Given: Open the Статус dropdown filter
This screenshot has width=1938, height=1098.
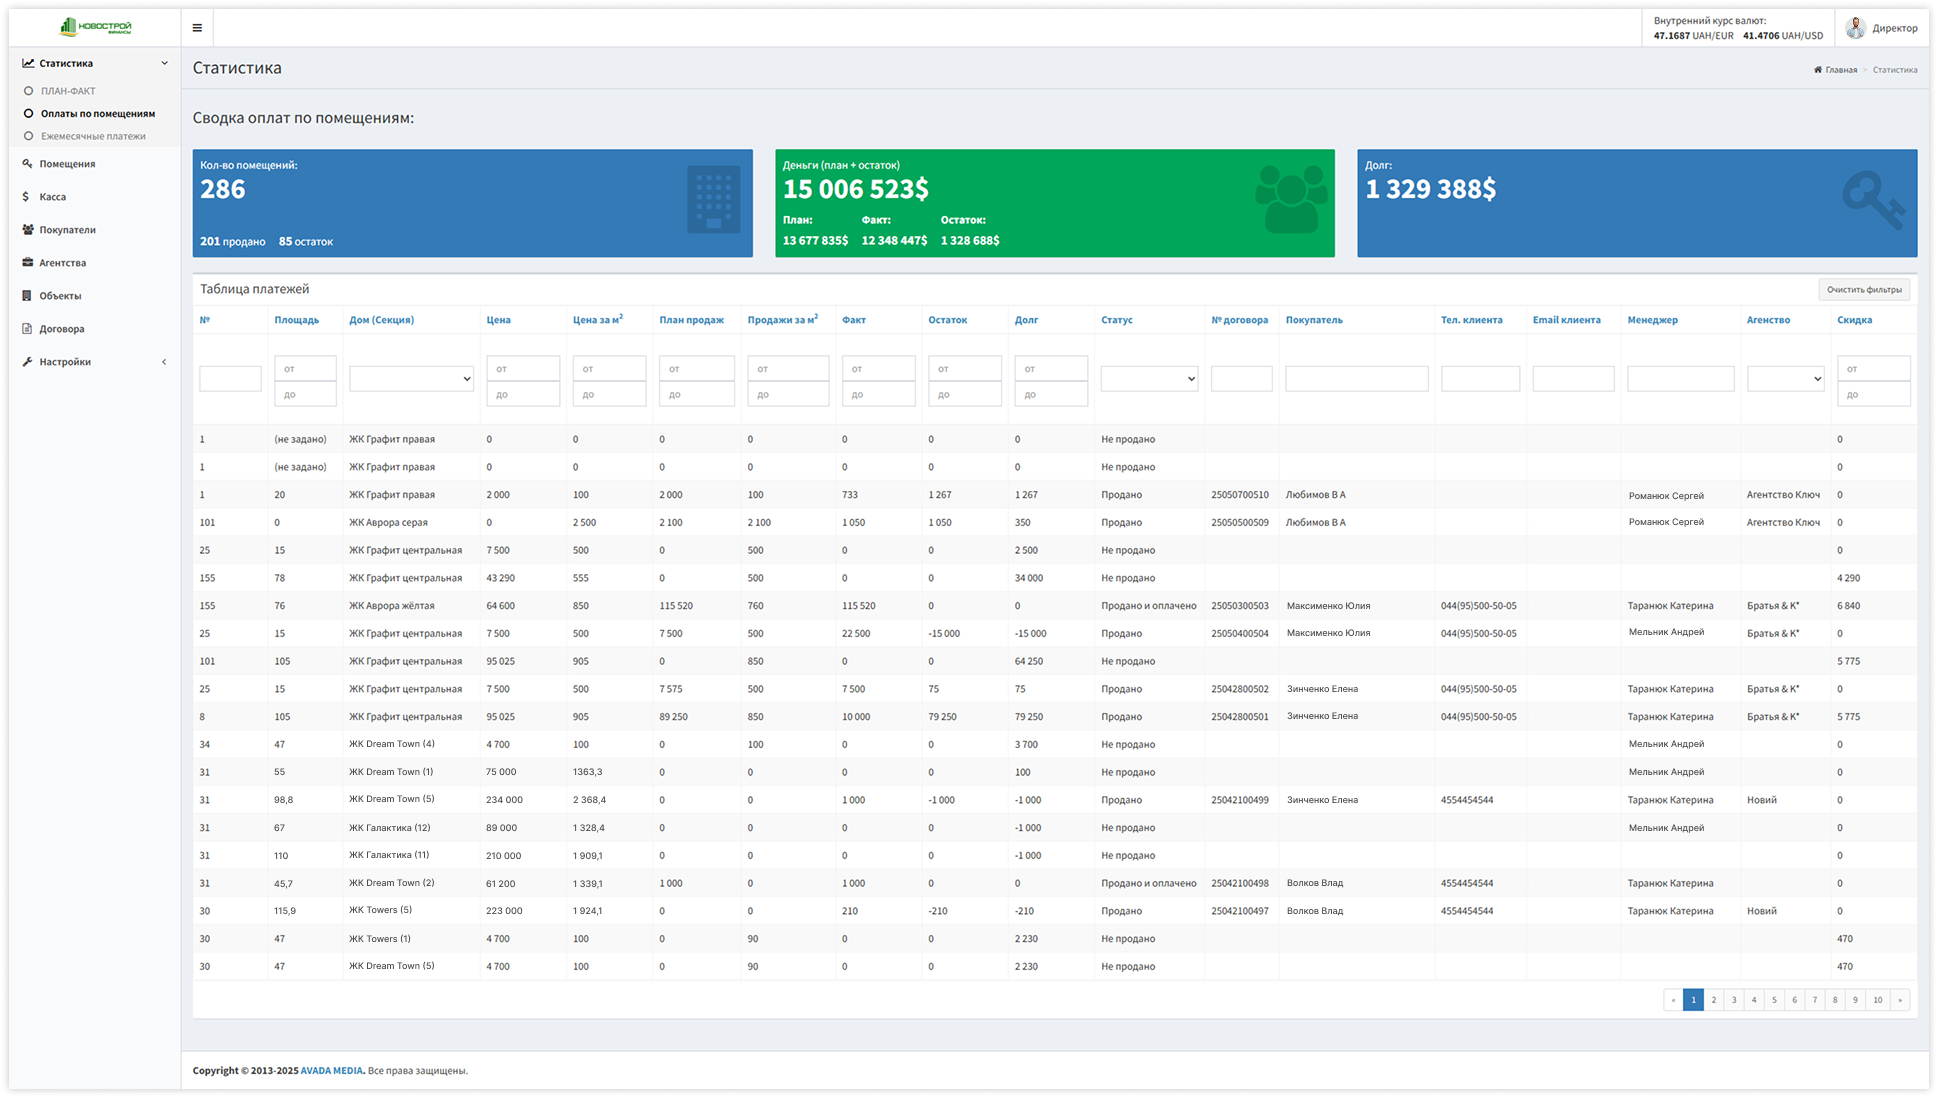Looking at the screenshot, I should point(1148,378).
